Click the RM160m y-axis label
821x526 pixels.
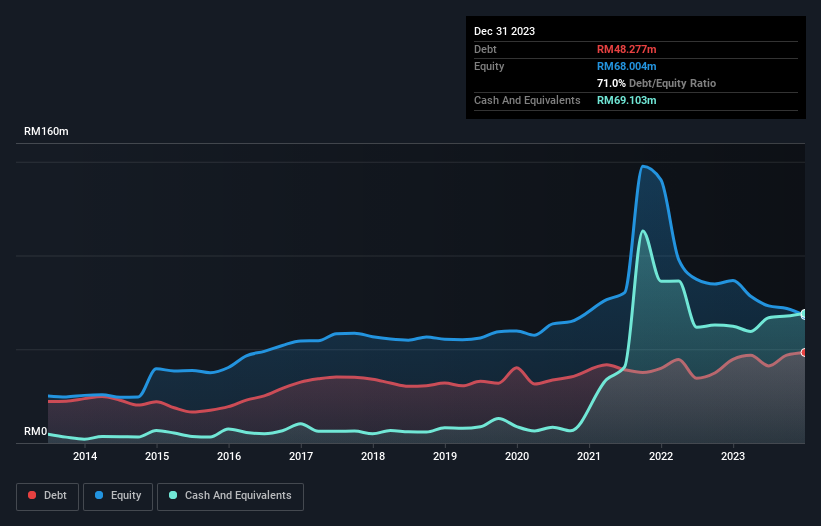[46, 131]
